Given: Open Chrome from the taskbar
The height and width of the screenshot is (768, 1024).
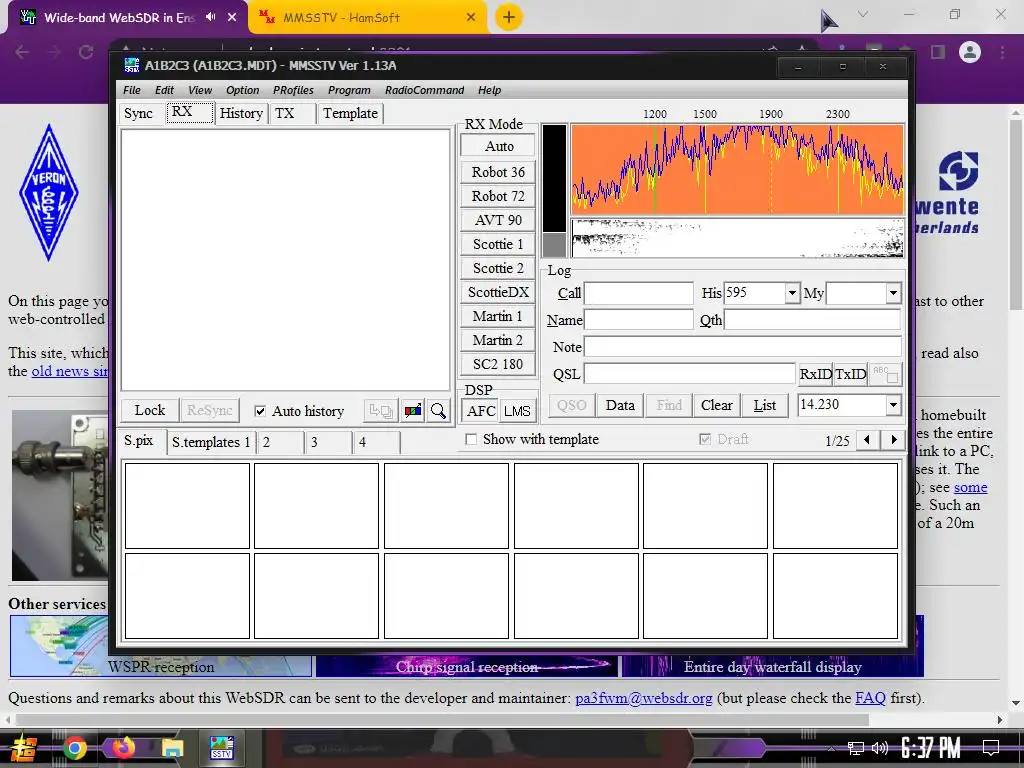Looking at the screenshot, I should point(75,748).
